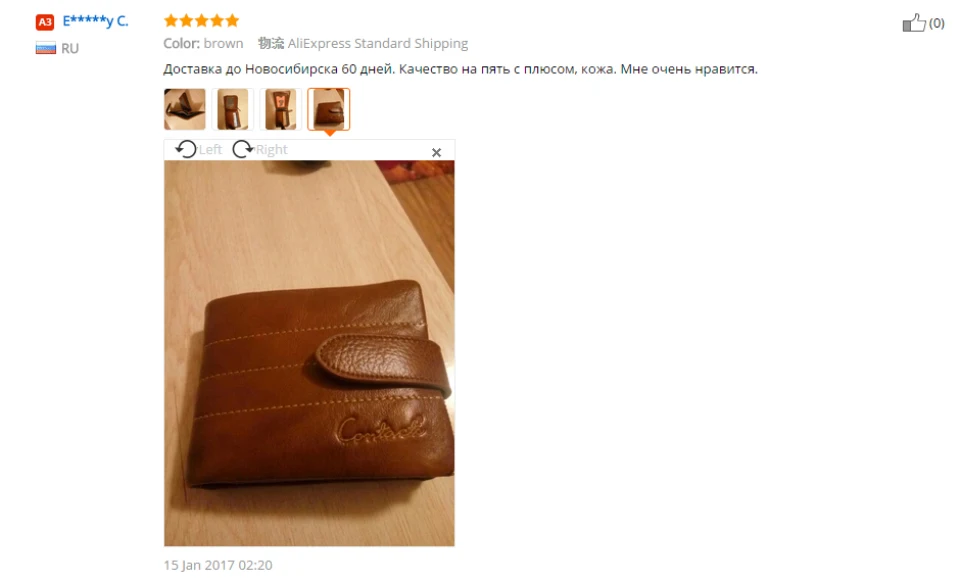960x581 pixels.
Task: Rotate the photo left
Action: click(x=186, y=149)
